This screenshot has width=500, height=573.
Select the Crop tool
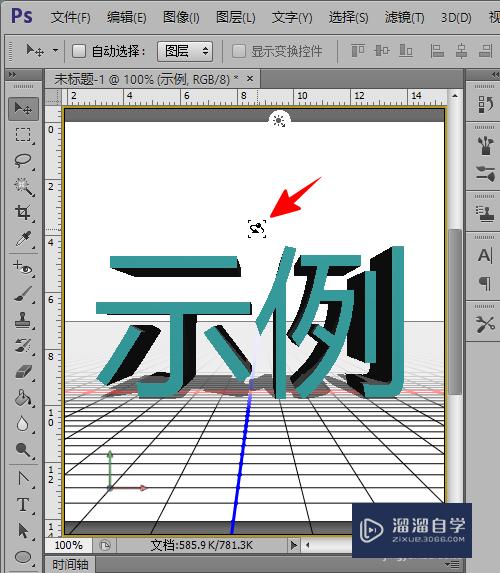[x=23, y=212]
